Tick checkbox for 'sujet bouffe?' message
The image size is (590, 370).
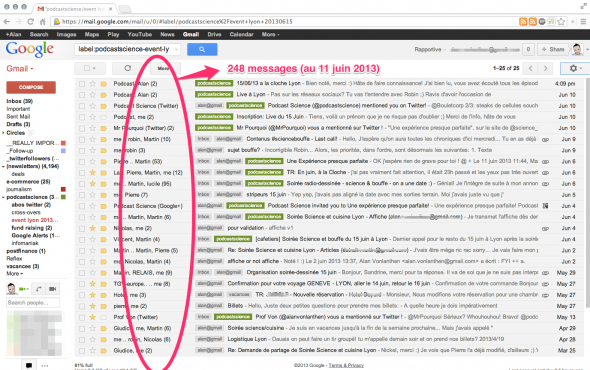pos(82,151)
